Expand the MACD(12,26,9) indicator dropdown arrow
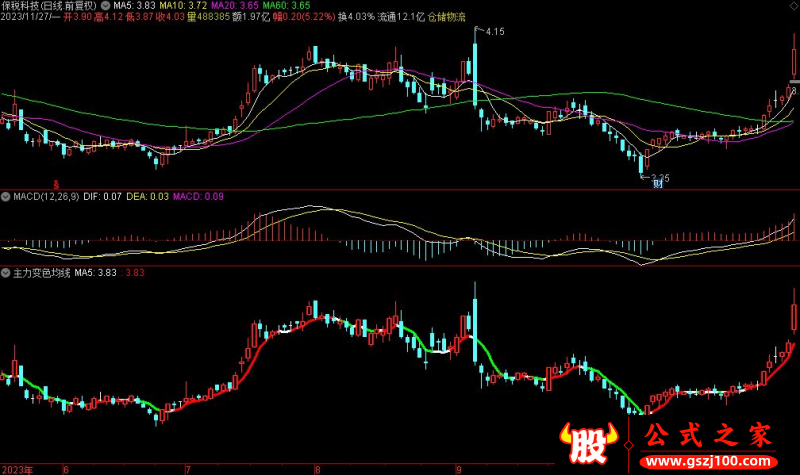The width and height of the screenshot is (800, 475). click(6, 196)
